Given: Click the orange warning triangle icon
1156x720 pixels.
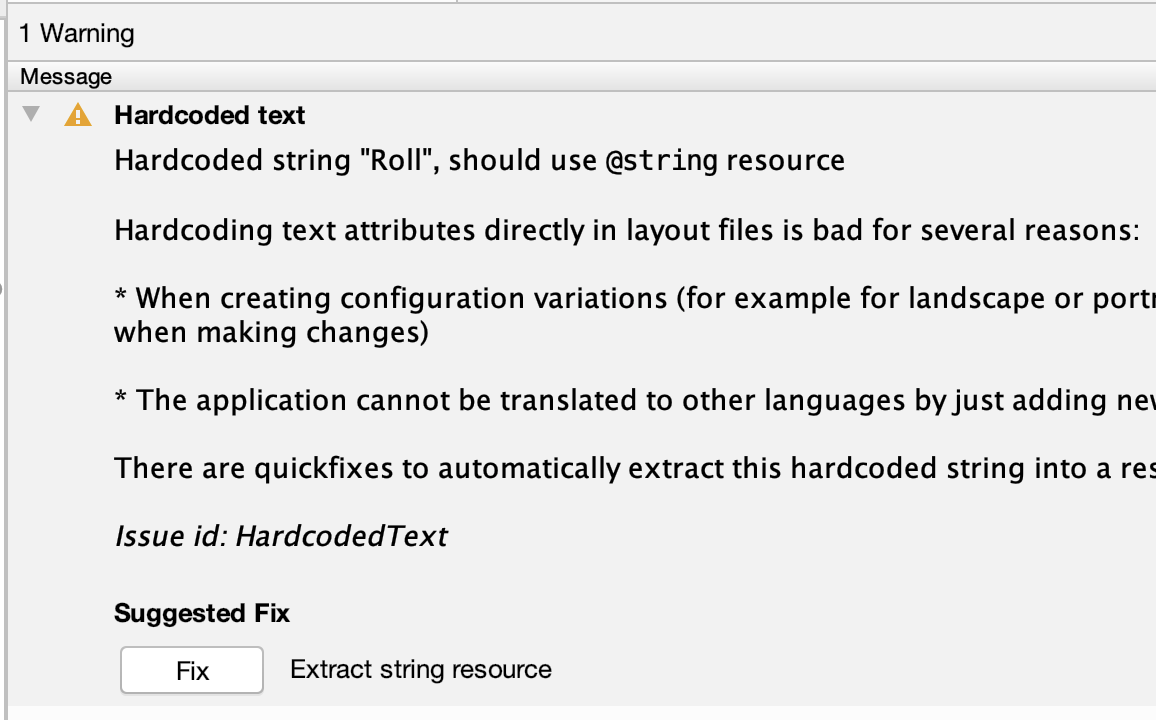Looking at the screenshot, I should pos(78,116).
